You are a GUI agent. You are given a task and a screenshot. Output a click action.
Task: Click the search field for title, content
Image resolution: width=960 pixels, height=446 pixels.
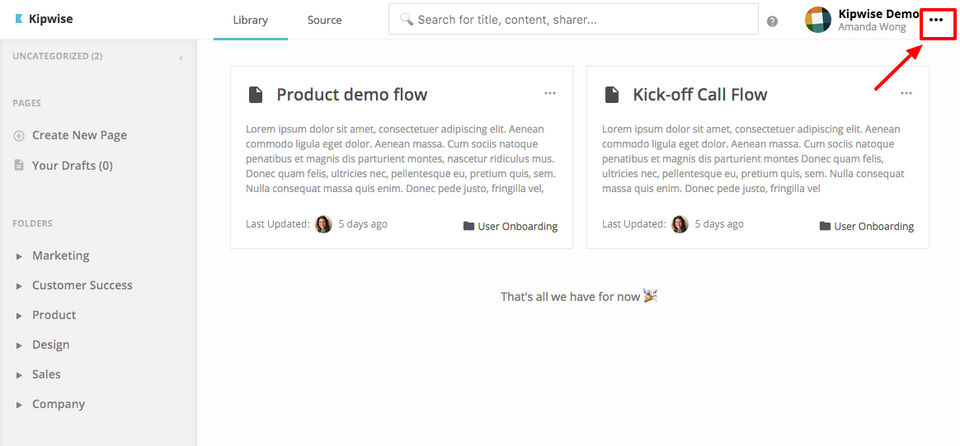[580, 19]
